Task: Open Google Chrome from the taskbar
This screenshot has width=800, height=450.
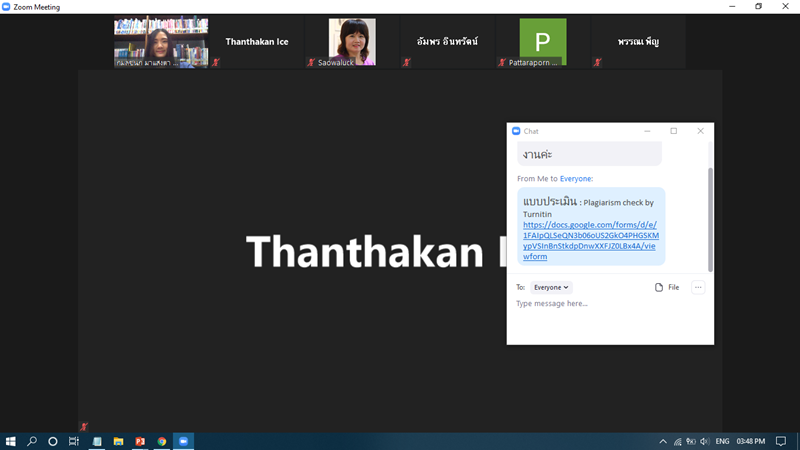Action: click(x=162, y=441)
